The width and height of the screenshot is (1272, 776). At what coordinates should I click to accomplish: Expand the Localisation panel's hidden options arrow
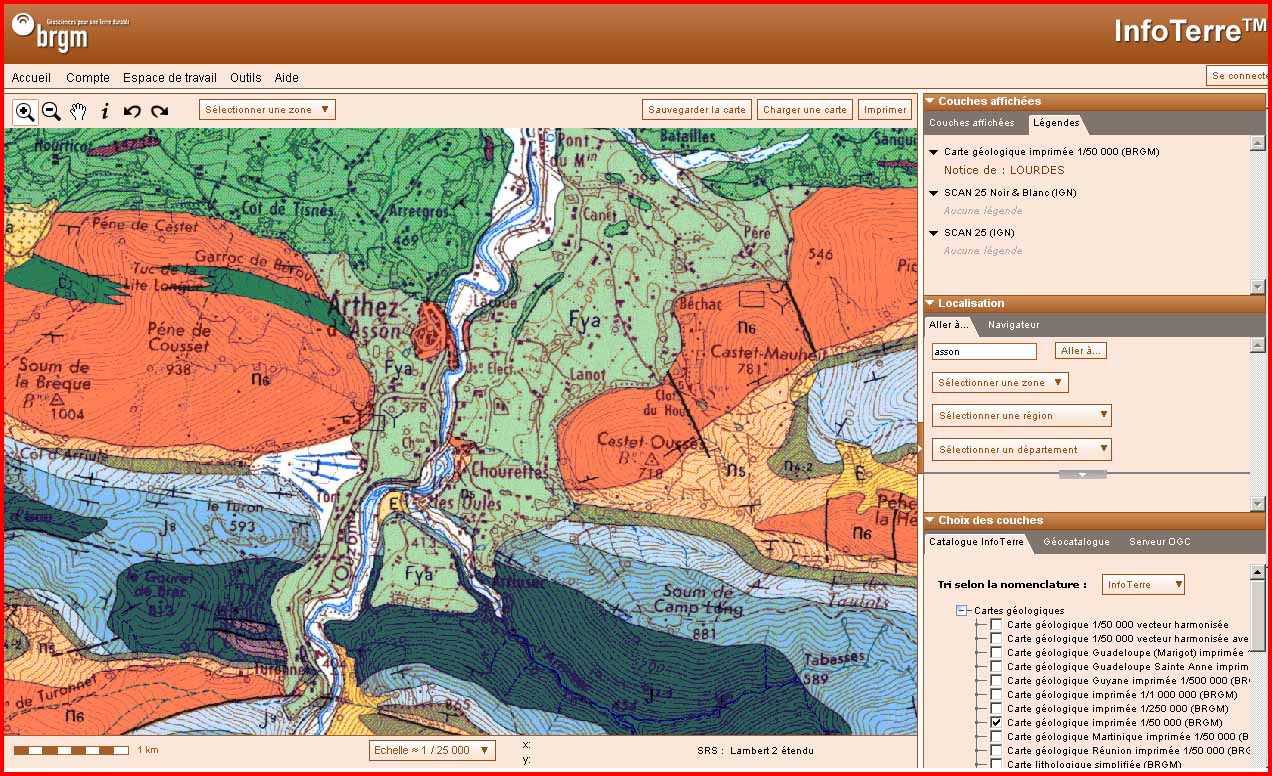(1083, 474)
